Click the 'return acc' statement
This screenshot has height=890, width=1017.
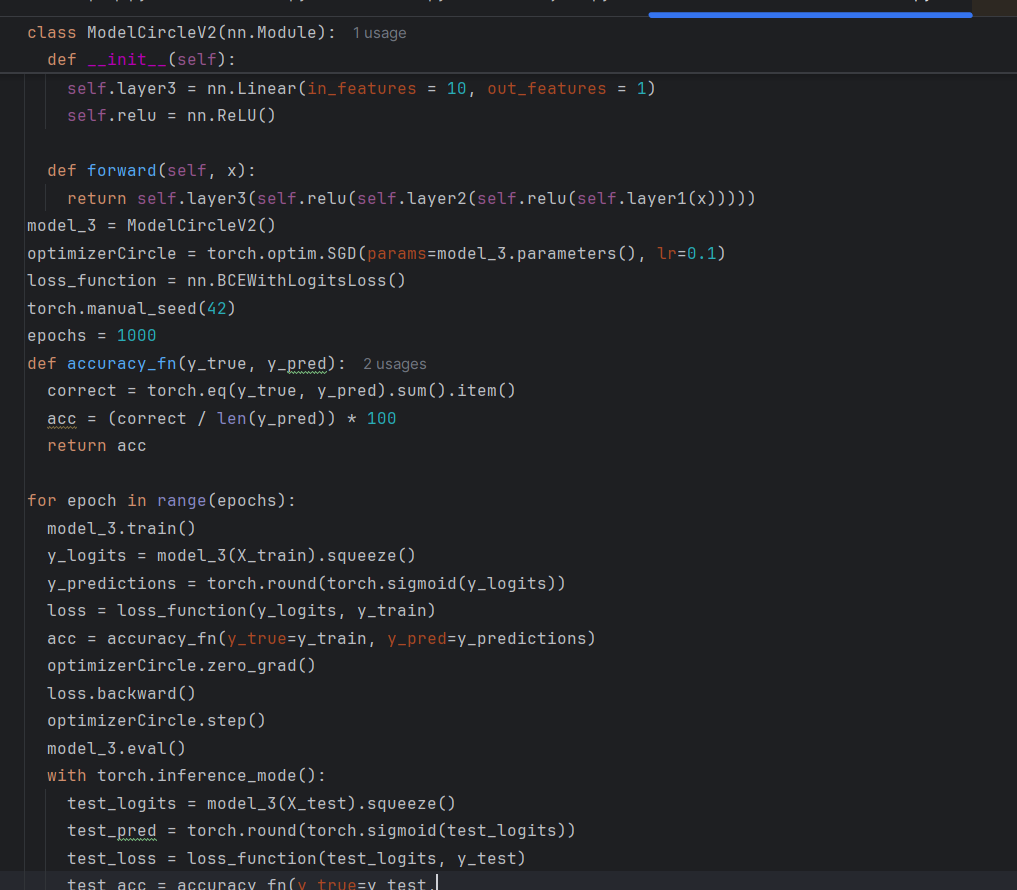(96, 446)
